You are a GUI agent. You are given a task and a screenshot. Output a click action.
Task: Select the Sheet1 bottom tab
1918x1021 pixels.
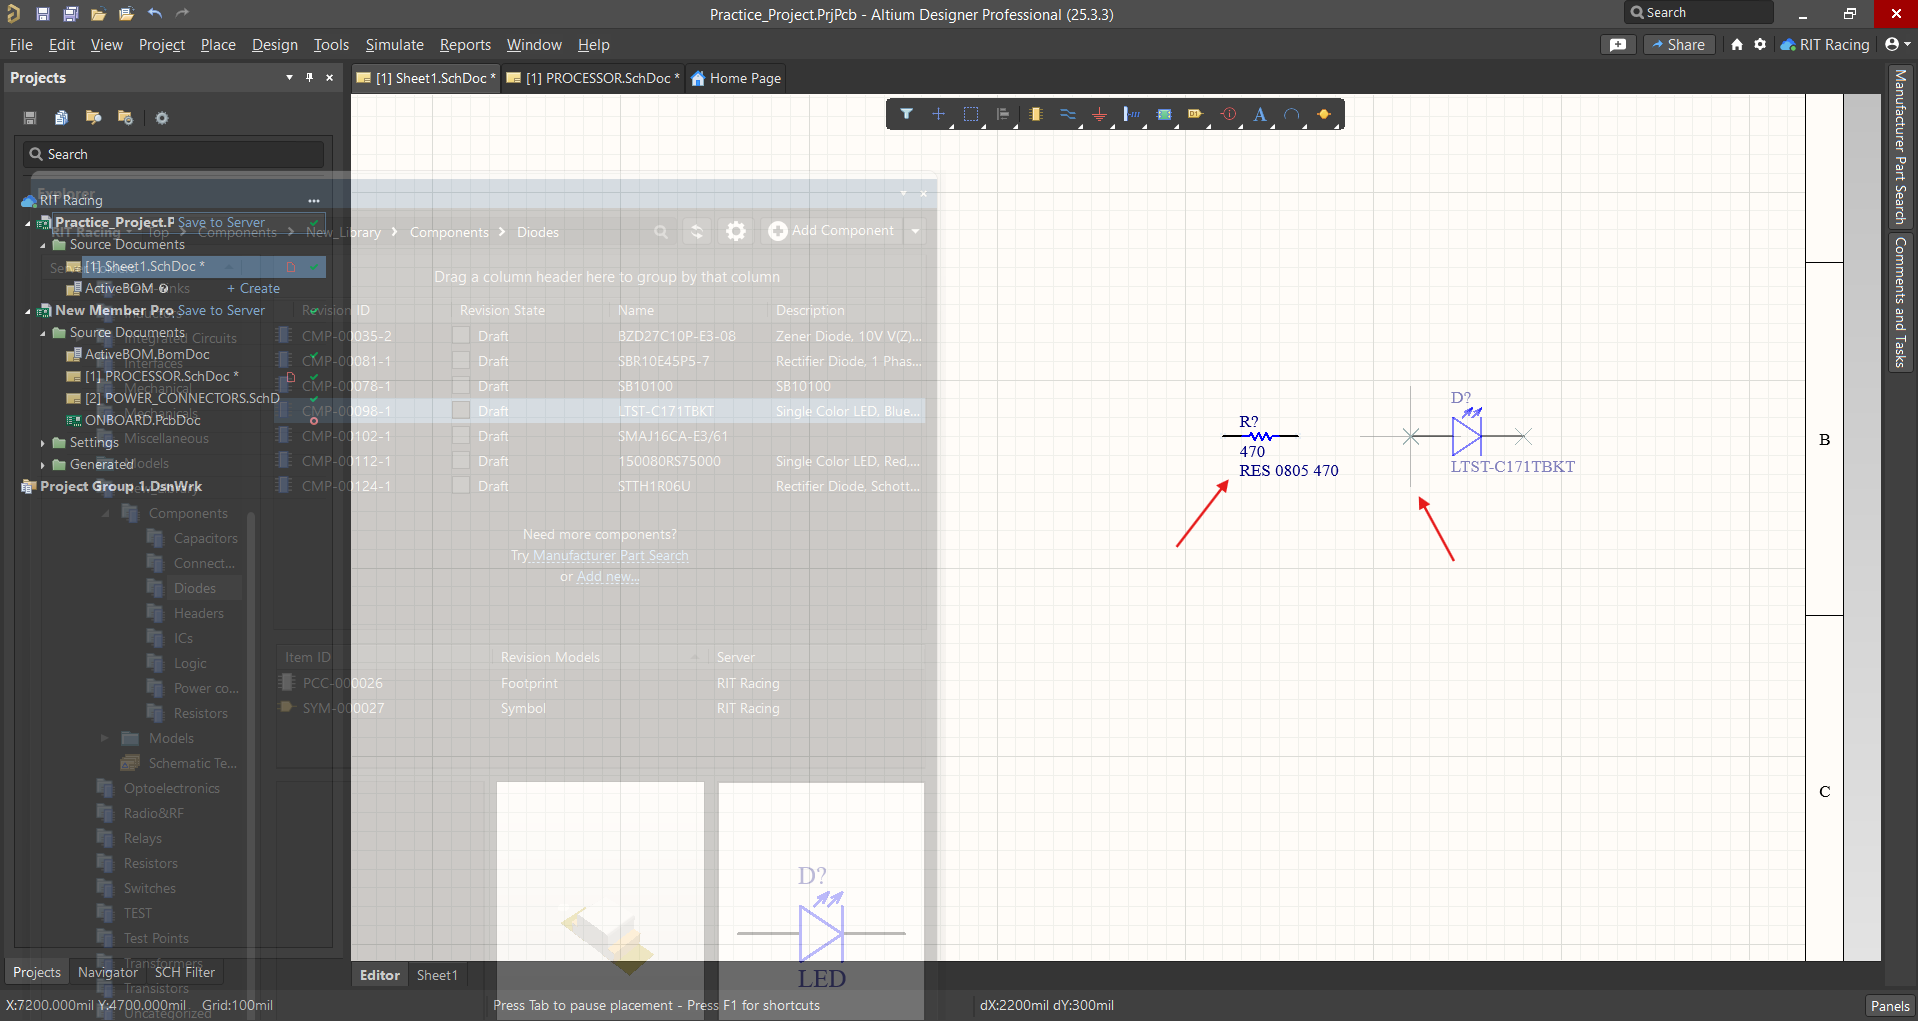[437, 975]
